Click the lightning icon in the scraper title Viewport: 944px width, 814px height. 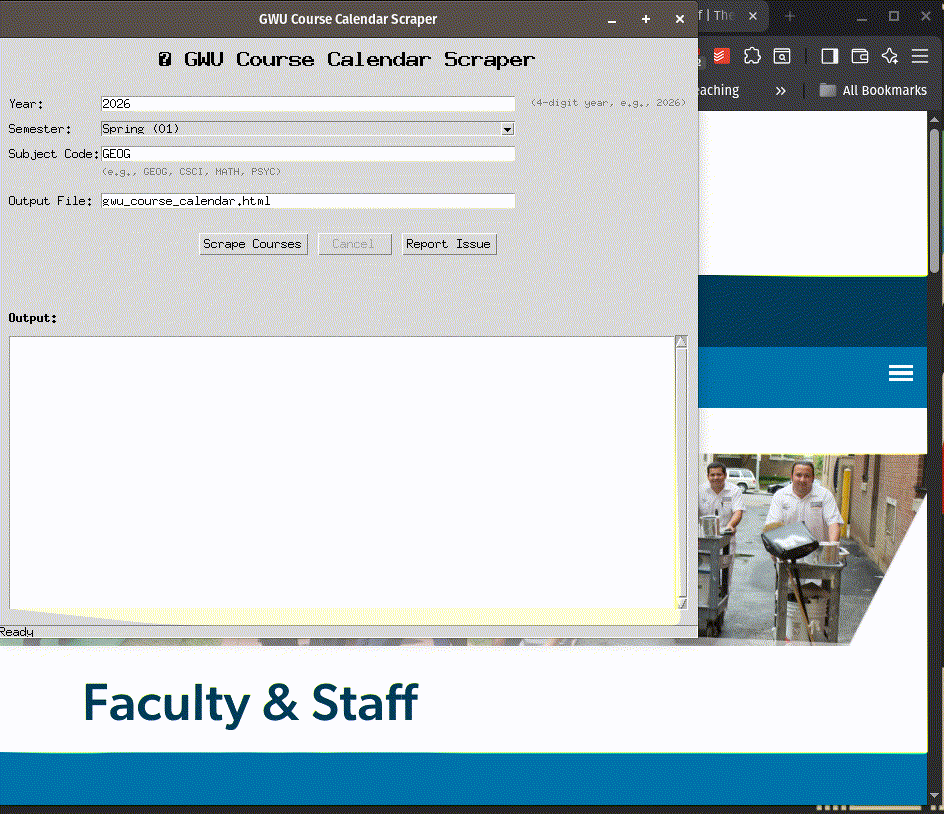pyautogui.click(x=166, y=59)
